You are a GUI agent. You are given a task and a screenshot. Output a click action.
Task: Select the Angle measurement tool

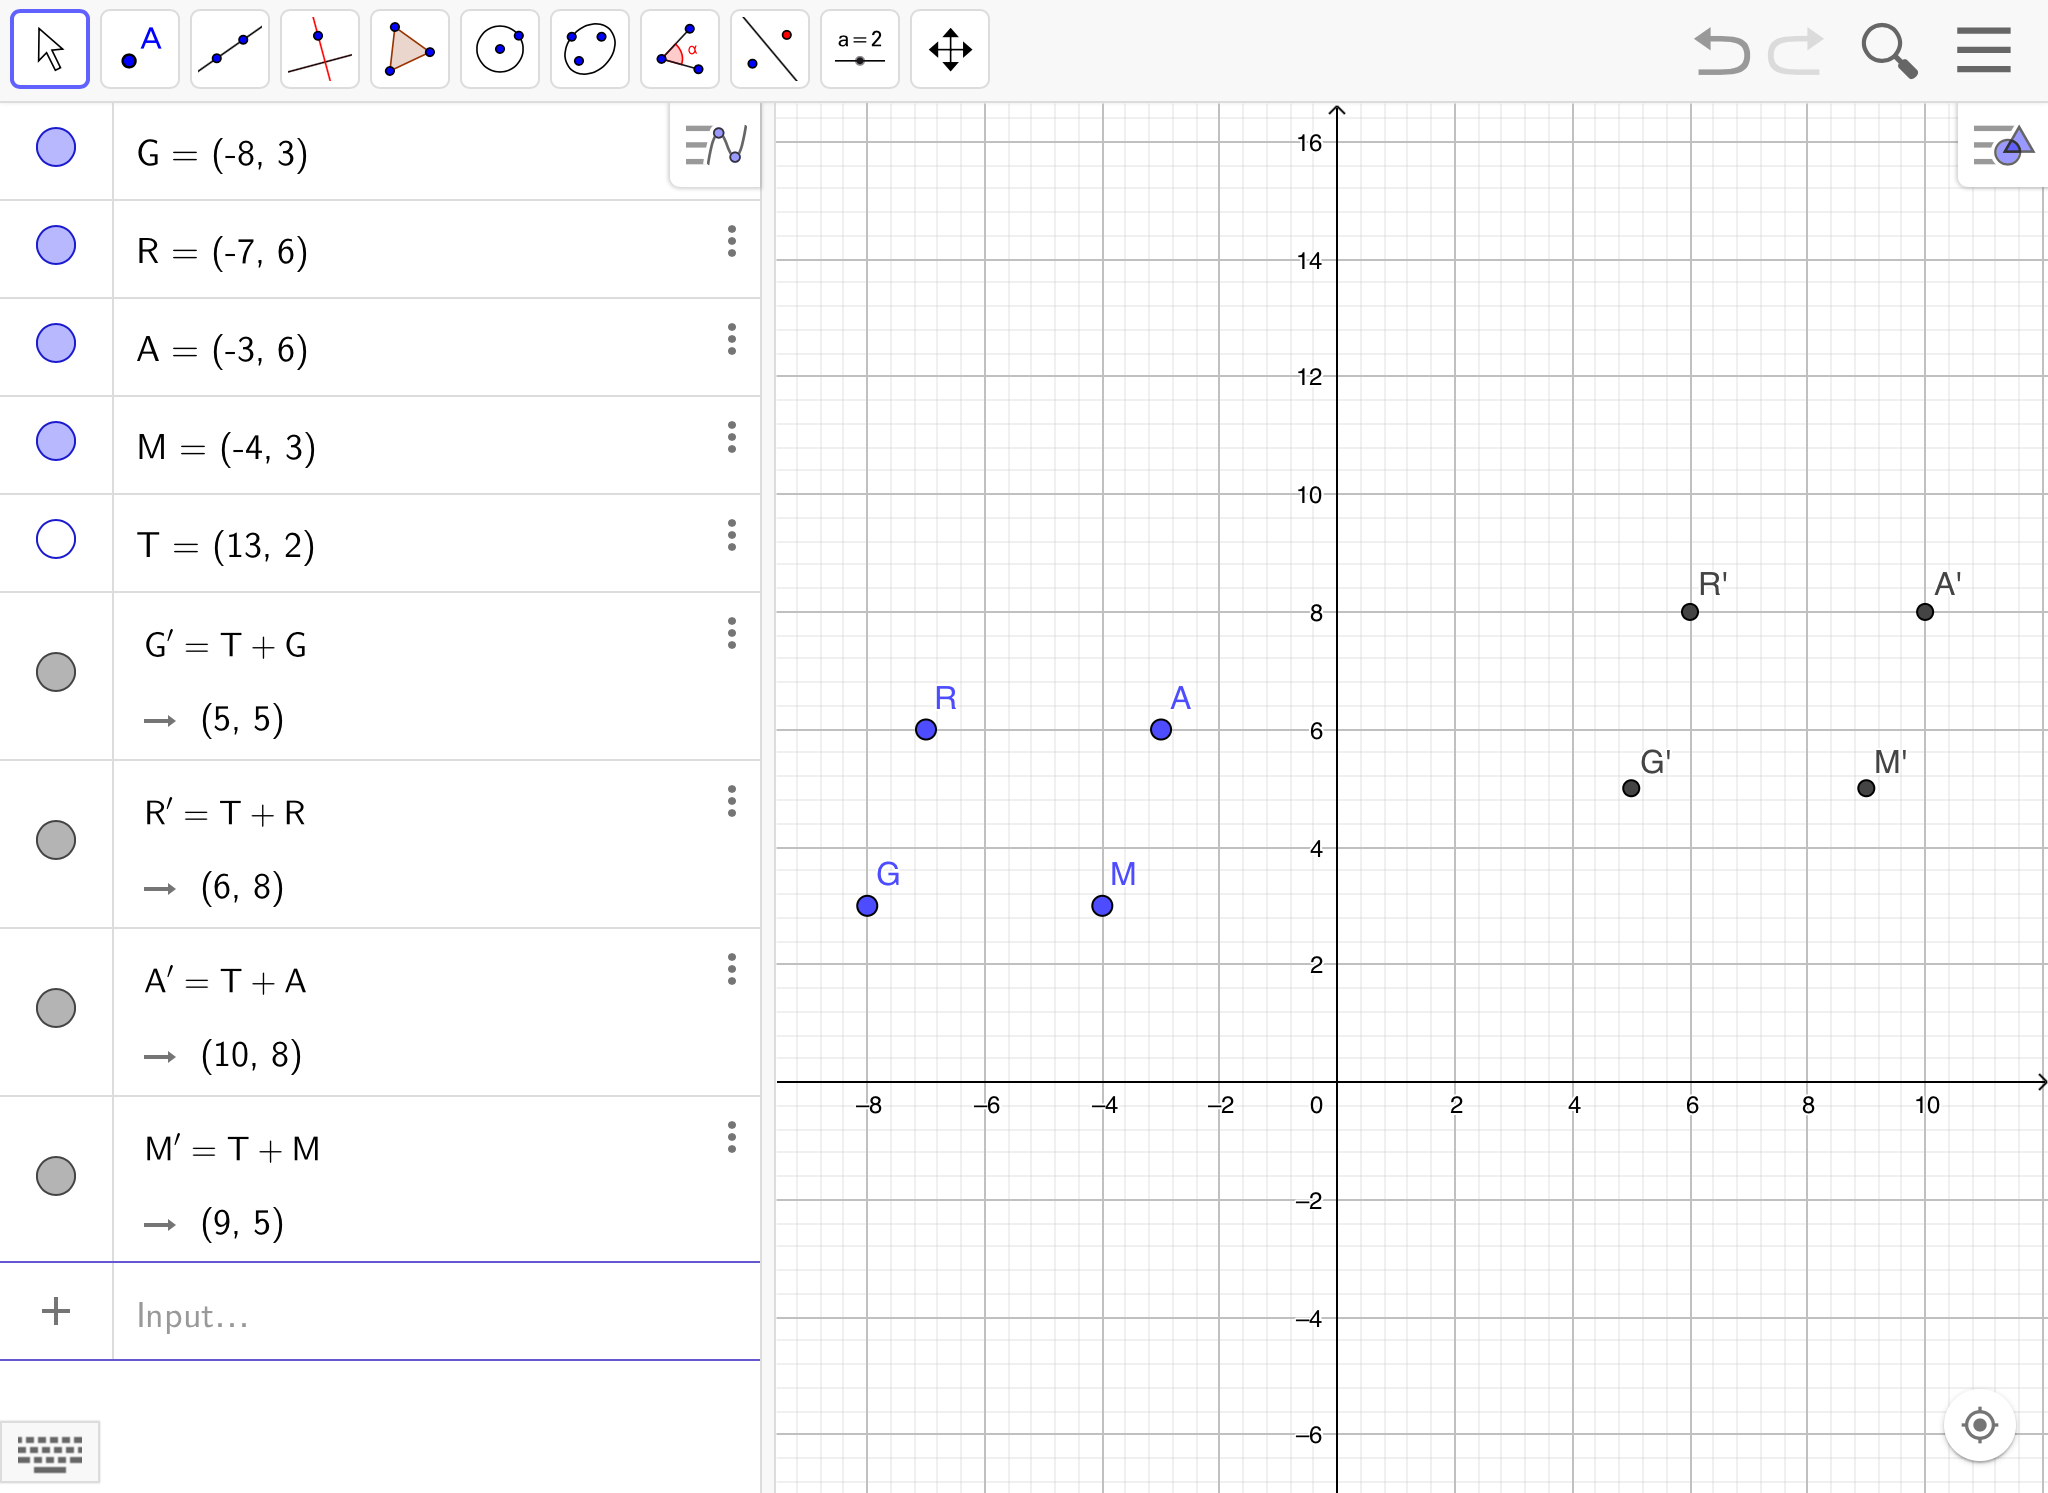[680, 49]
